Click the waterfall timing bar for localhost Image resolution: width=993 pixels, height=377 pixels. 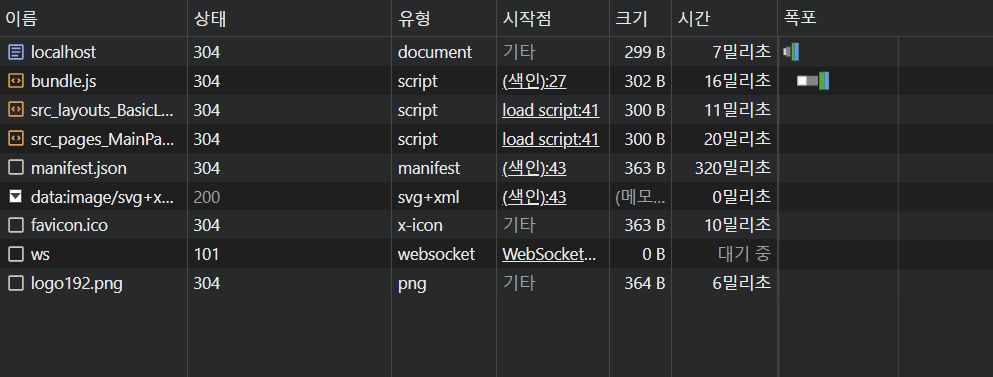click(x=791, y=52)
